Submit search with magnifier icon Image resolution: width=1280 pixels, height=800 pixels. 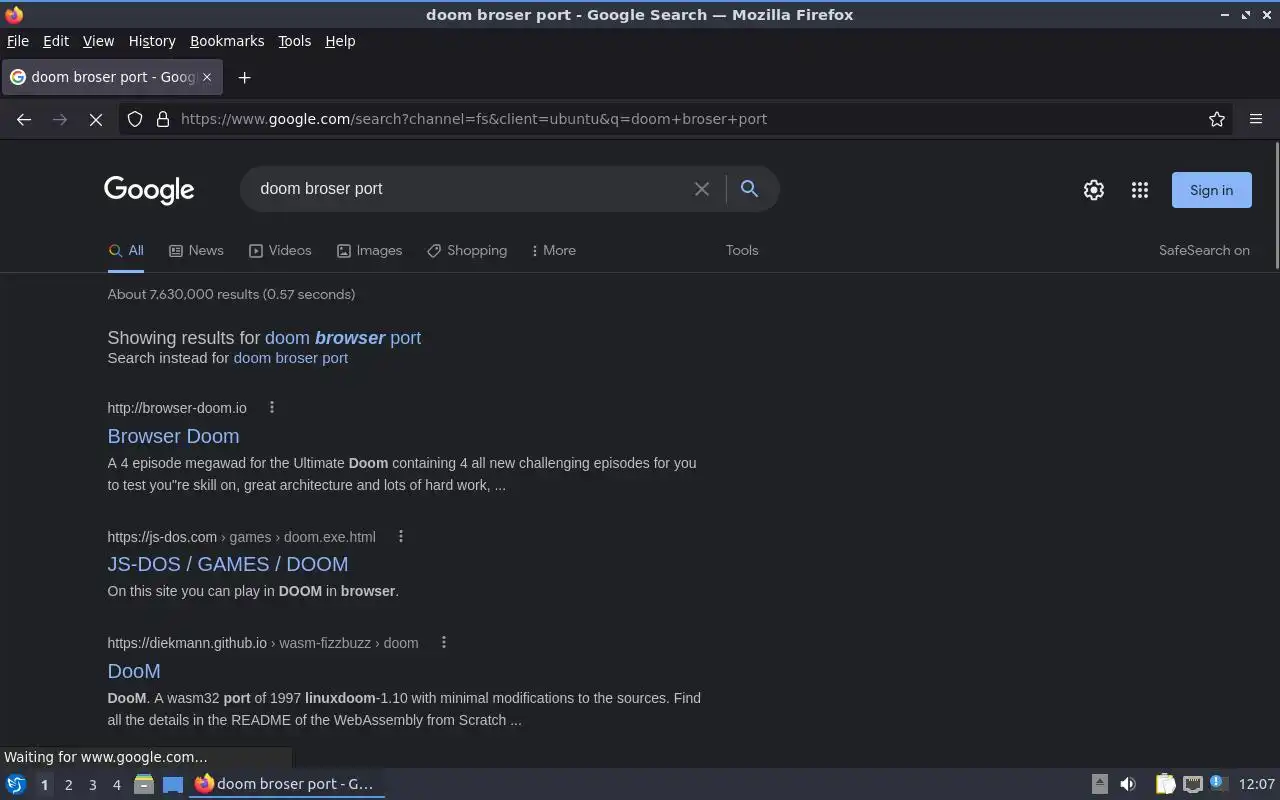[x=749, y=188]
